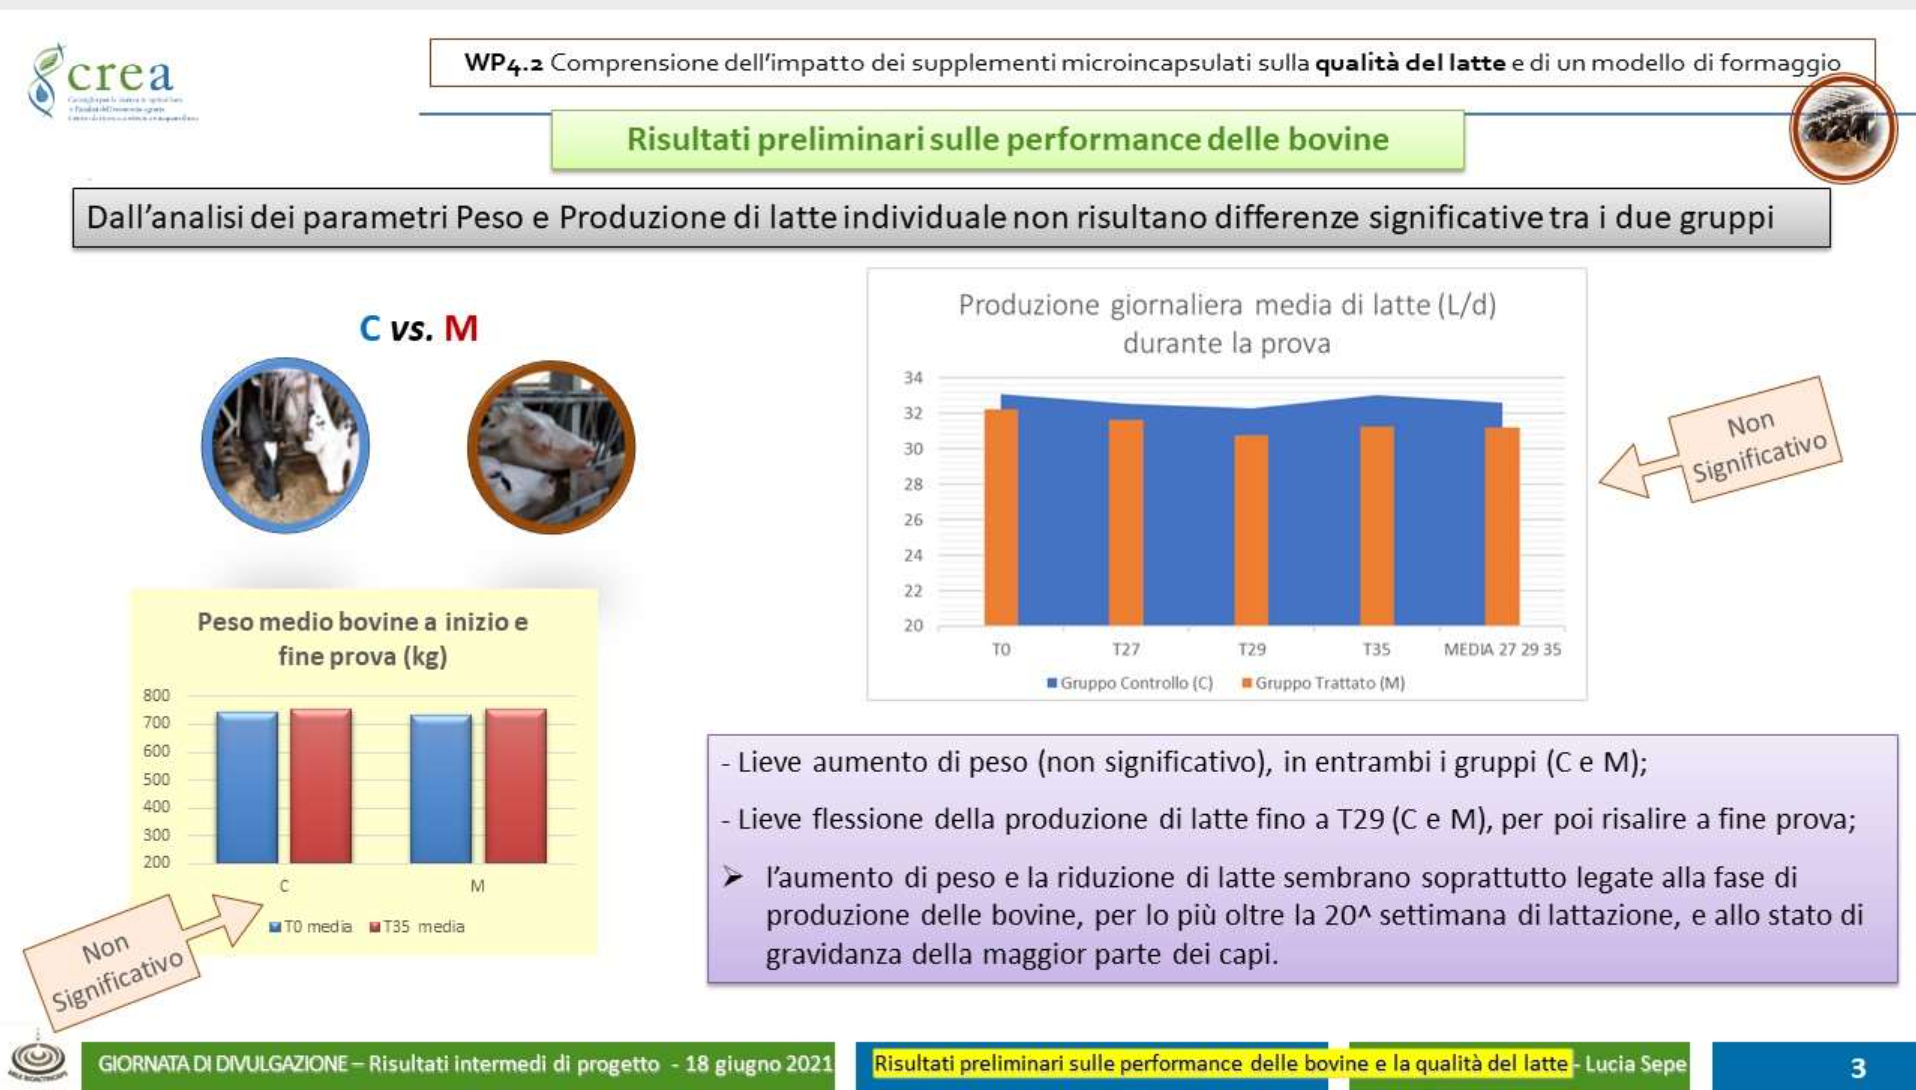Select the blue-framed control group cow photo
1916x1090 pixels.
pyautogui.click(x=285, y=445)
